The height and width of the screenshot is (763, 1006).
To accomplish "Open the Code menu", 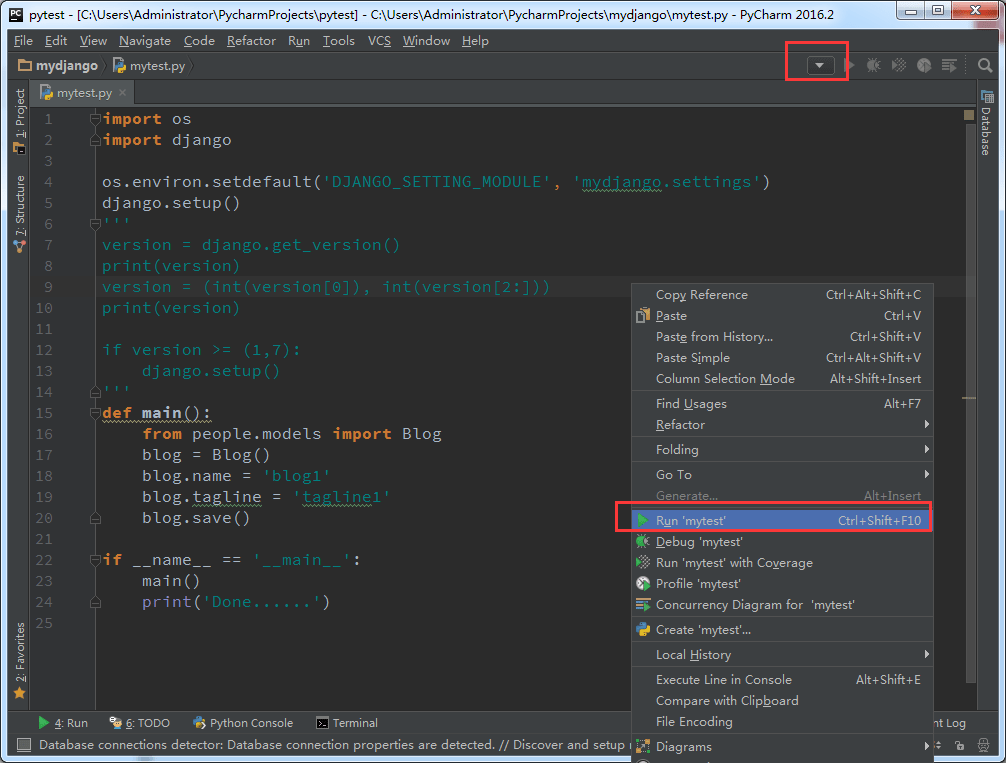I will (x=199, y=40).
